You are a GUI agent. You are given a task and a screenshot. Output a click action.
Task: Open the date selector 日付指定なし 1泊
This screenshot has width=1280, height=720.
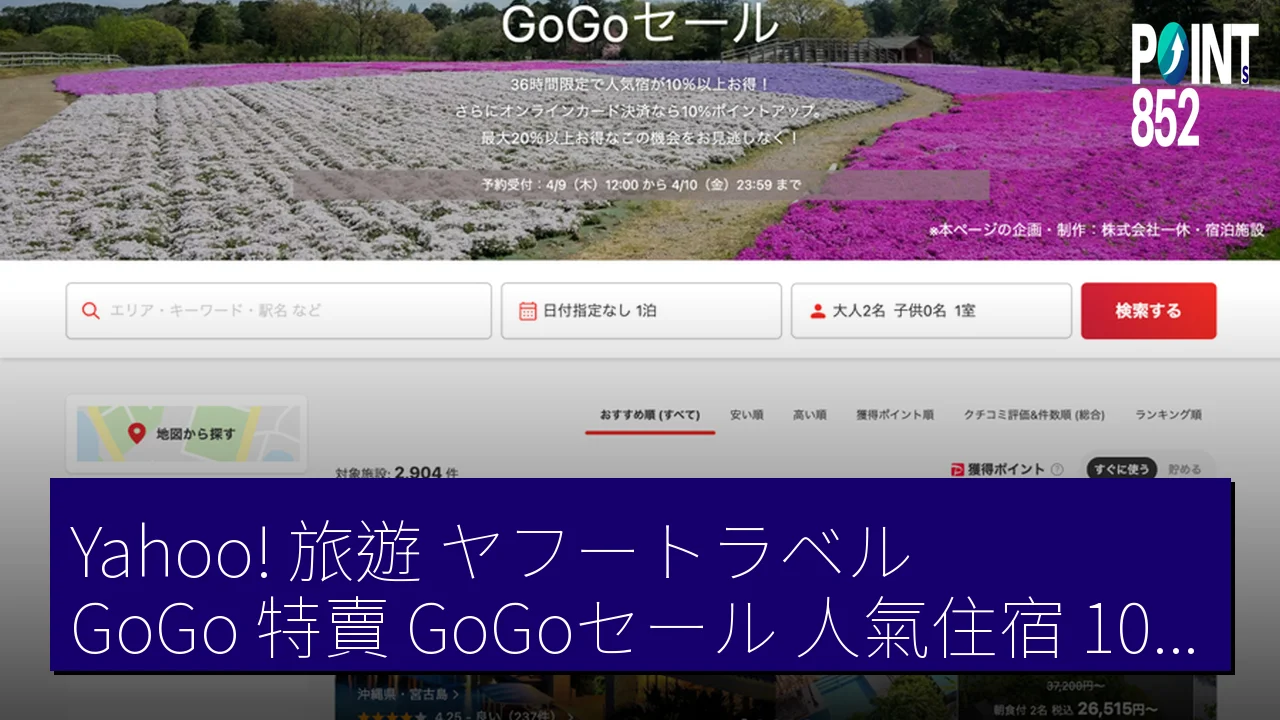pyautogui.click(x=641, y=311)
